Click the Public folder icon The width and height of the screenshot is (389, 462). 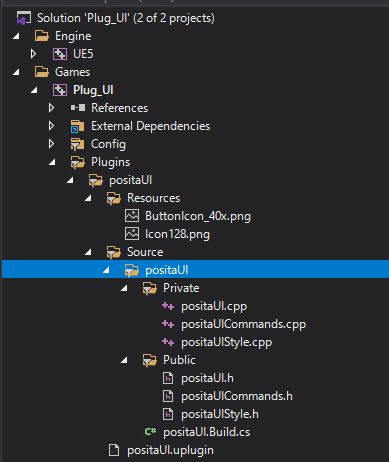150,360
